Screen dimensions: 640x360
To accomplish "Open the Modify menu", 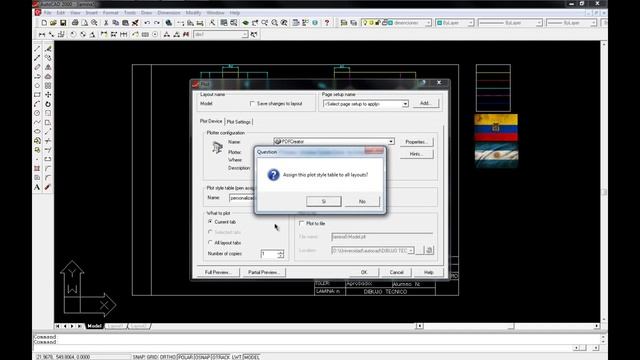I will pyautogui.click(x=193, y=13).
